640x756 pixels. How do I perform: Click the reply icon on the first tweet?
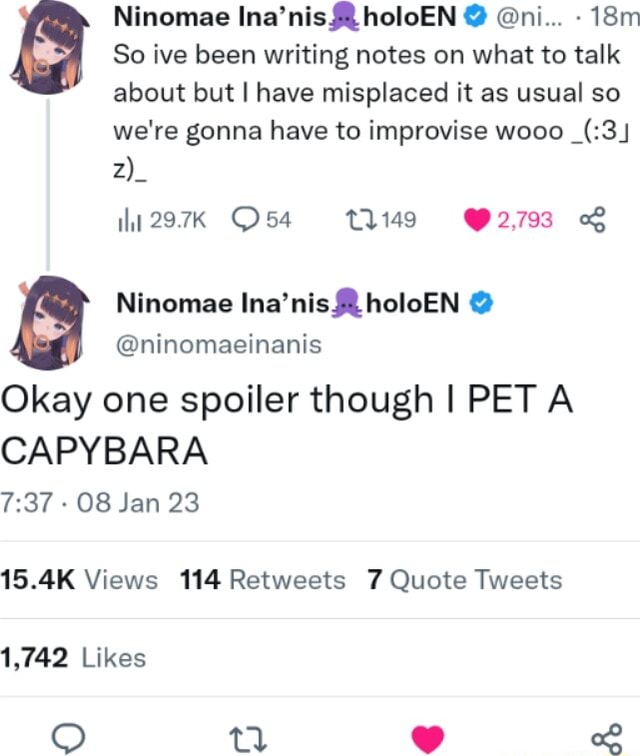pyautogui.click(x=244, y=220)
